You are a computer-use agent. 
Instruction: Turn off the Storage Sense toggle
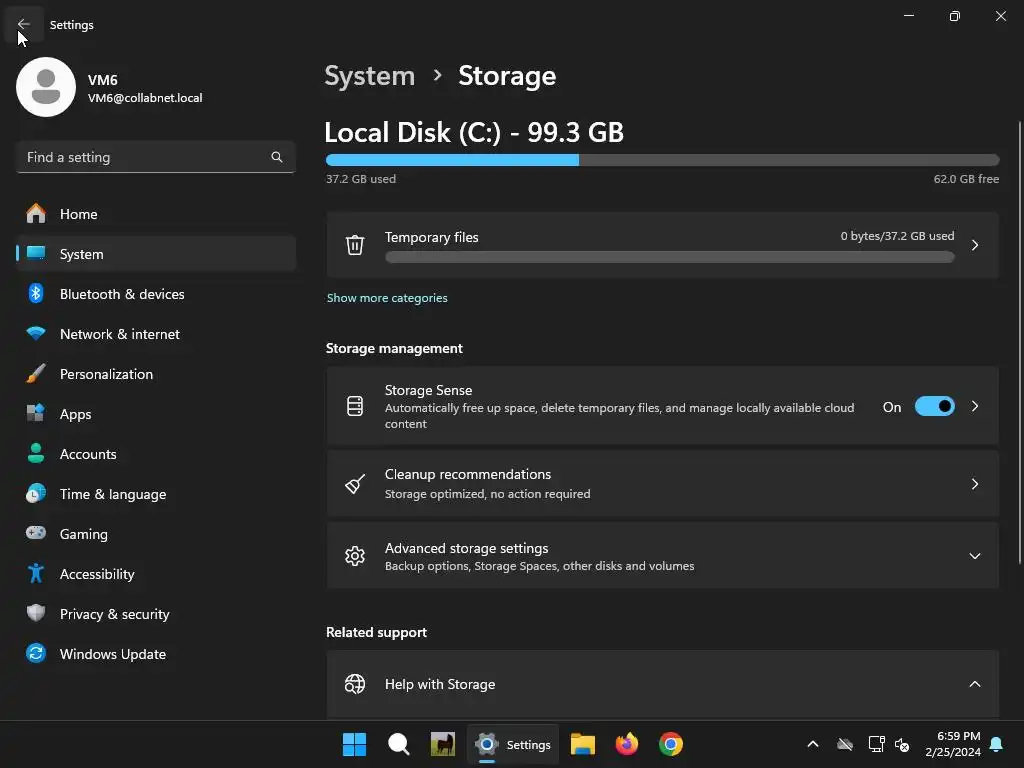(x=934, y=407)
